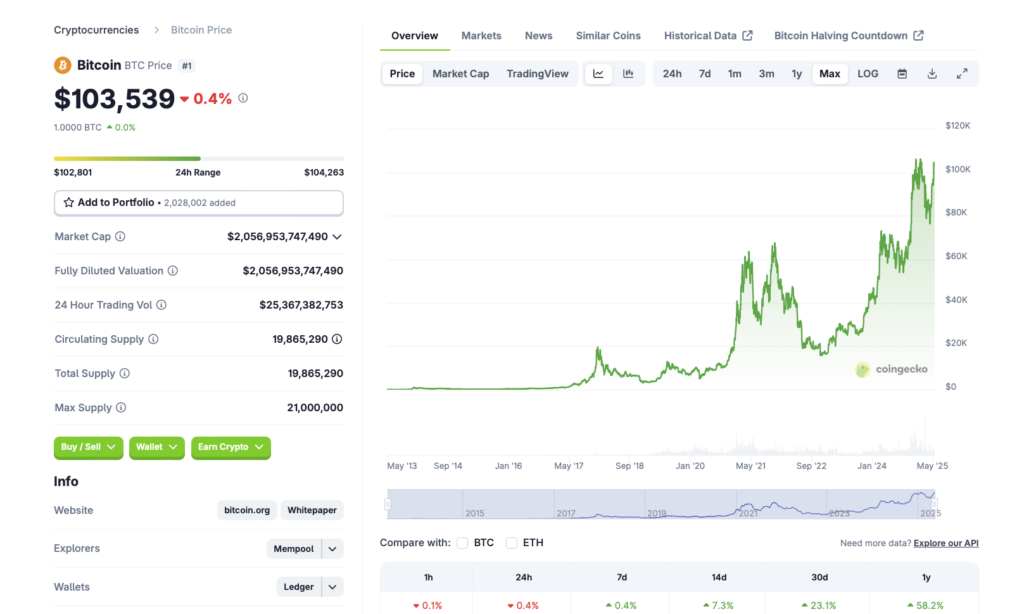Click the 21,000,000 max supply value
The width and height of the screenshot is (1024, 614).
(315, 408)
